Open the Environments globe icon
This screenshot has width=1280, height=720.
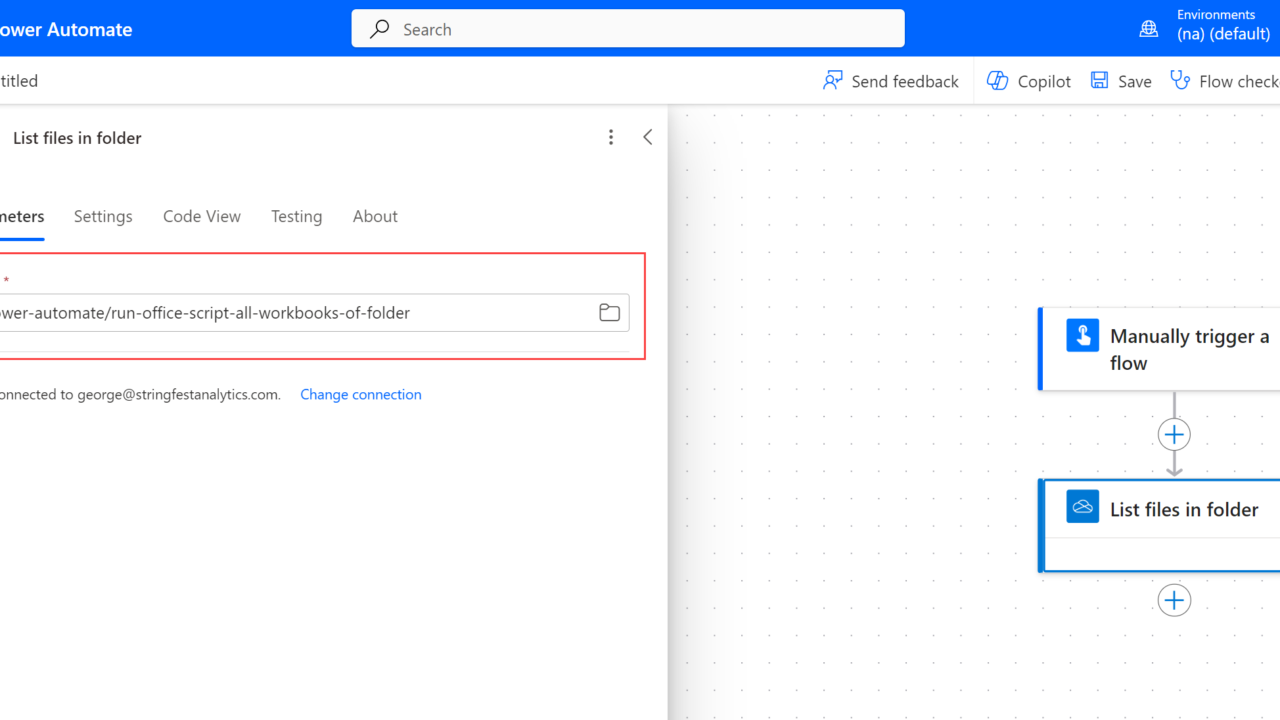click(1149, 29)
